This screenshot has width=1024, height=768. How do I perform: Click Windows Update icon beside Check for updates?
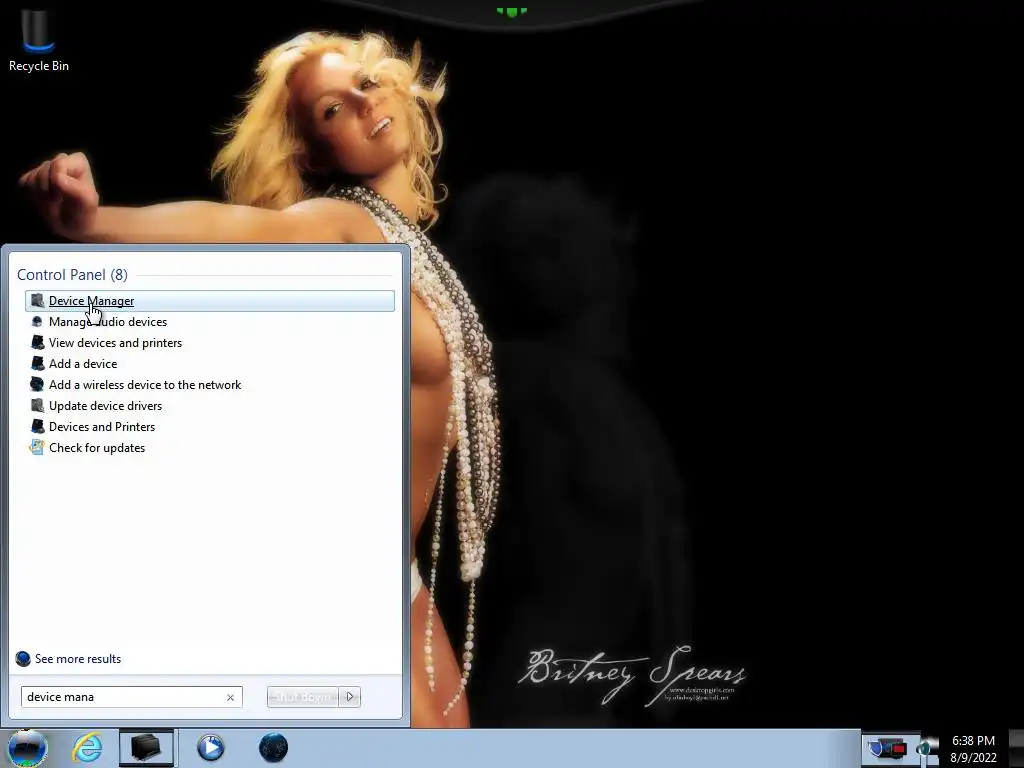point(37,447)
